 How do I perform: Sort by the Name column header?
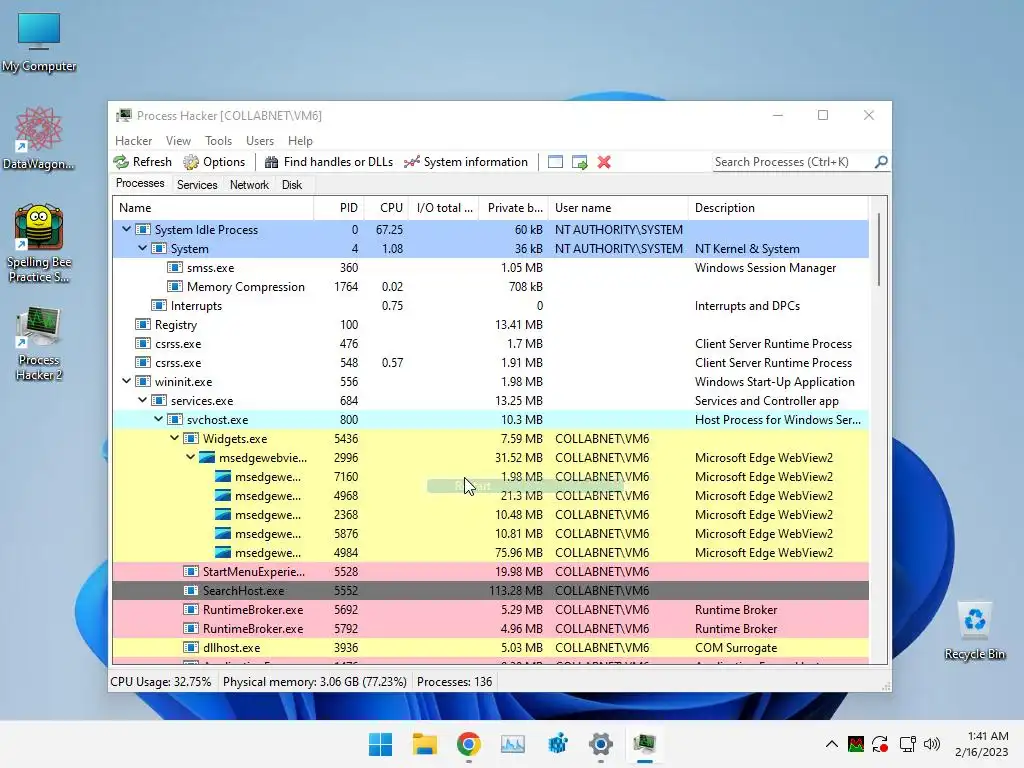(213, 208)
